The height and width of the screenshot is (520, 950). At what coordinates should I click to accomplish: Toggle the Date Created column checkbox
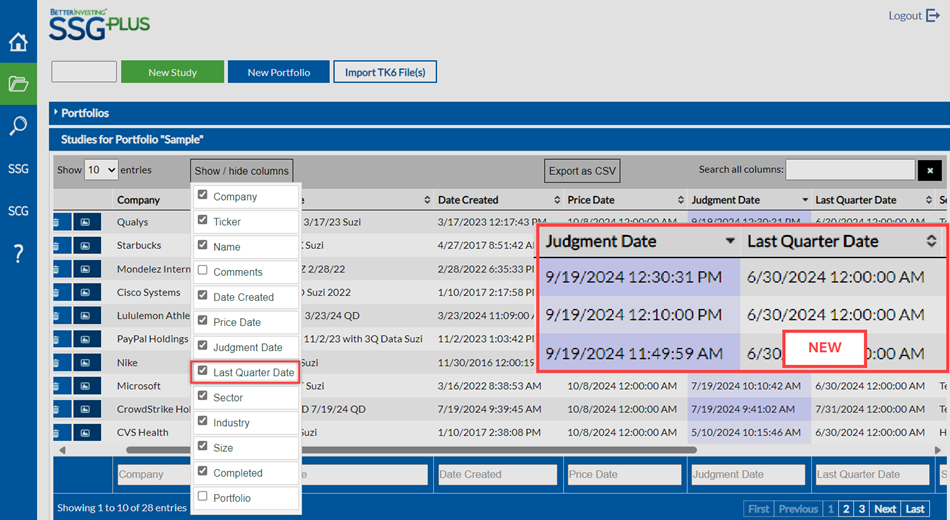[202, 296]
